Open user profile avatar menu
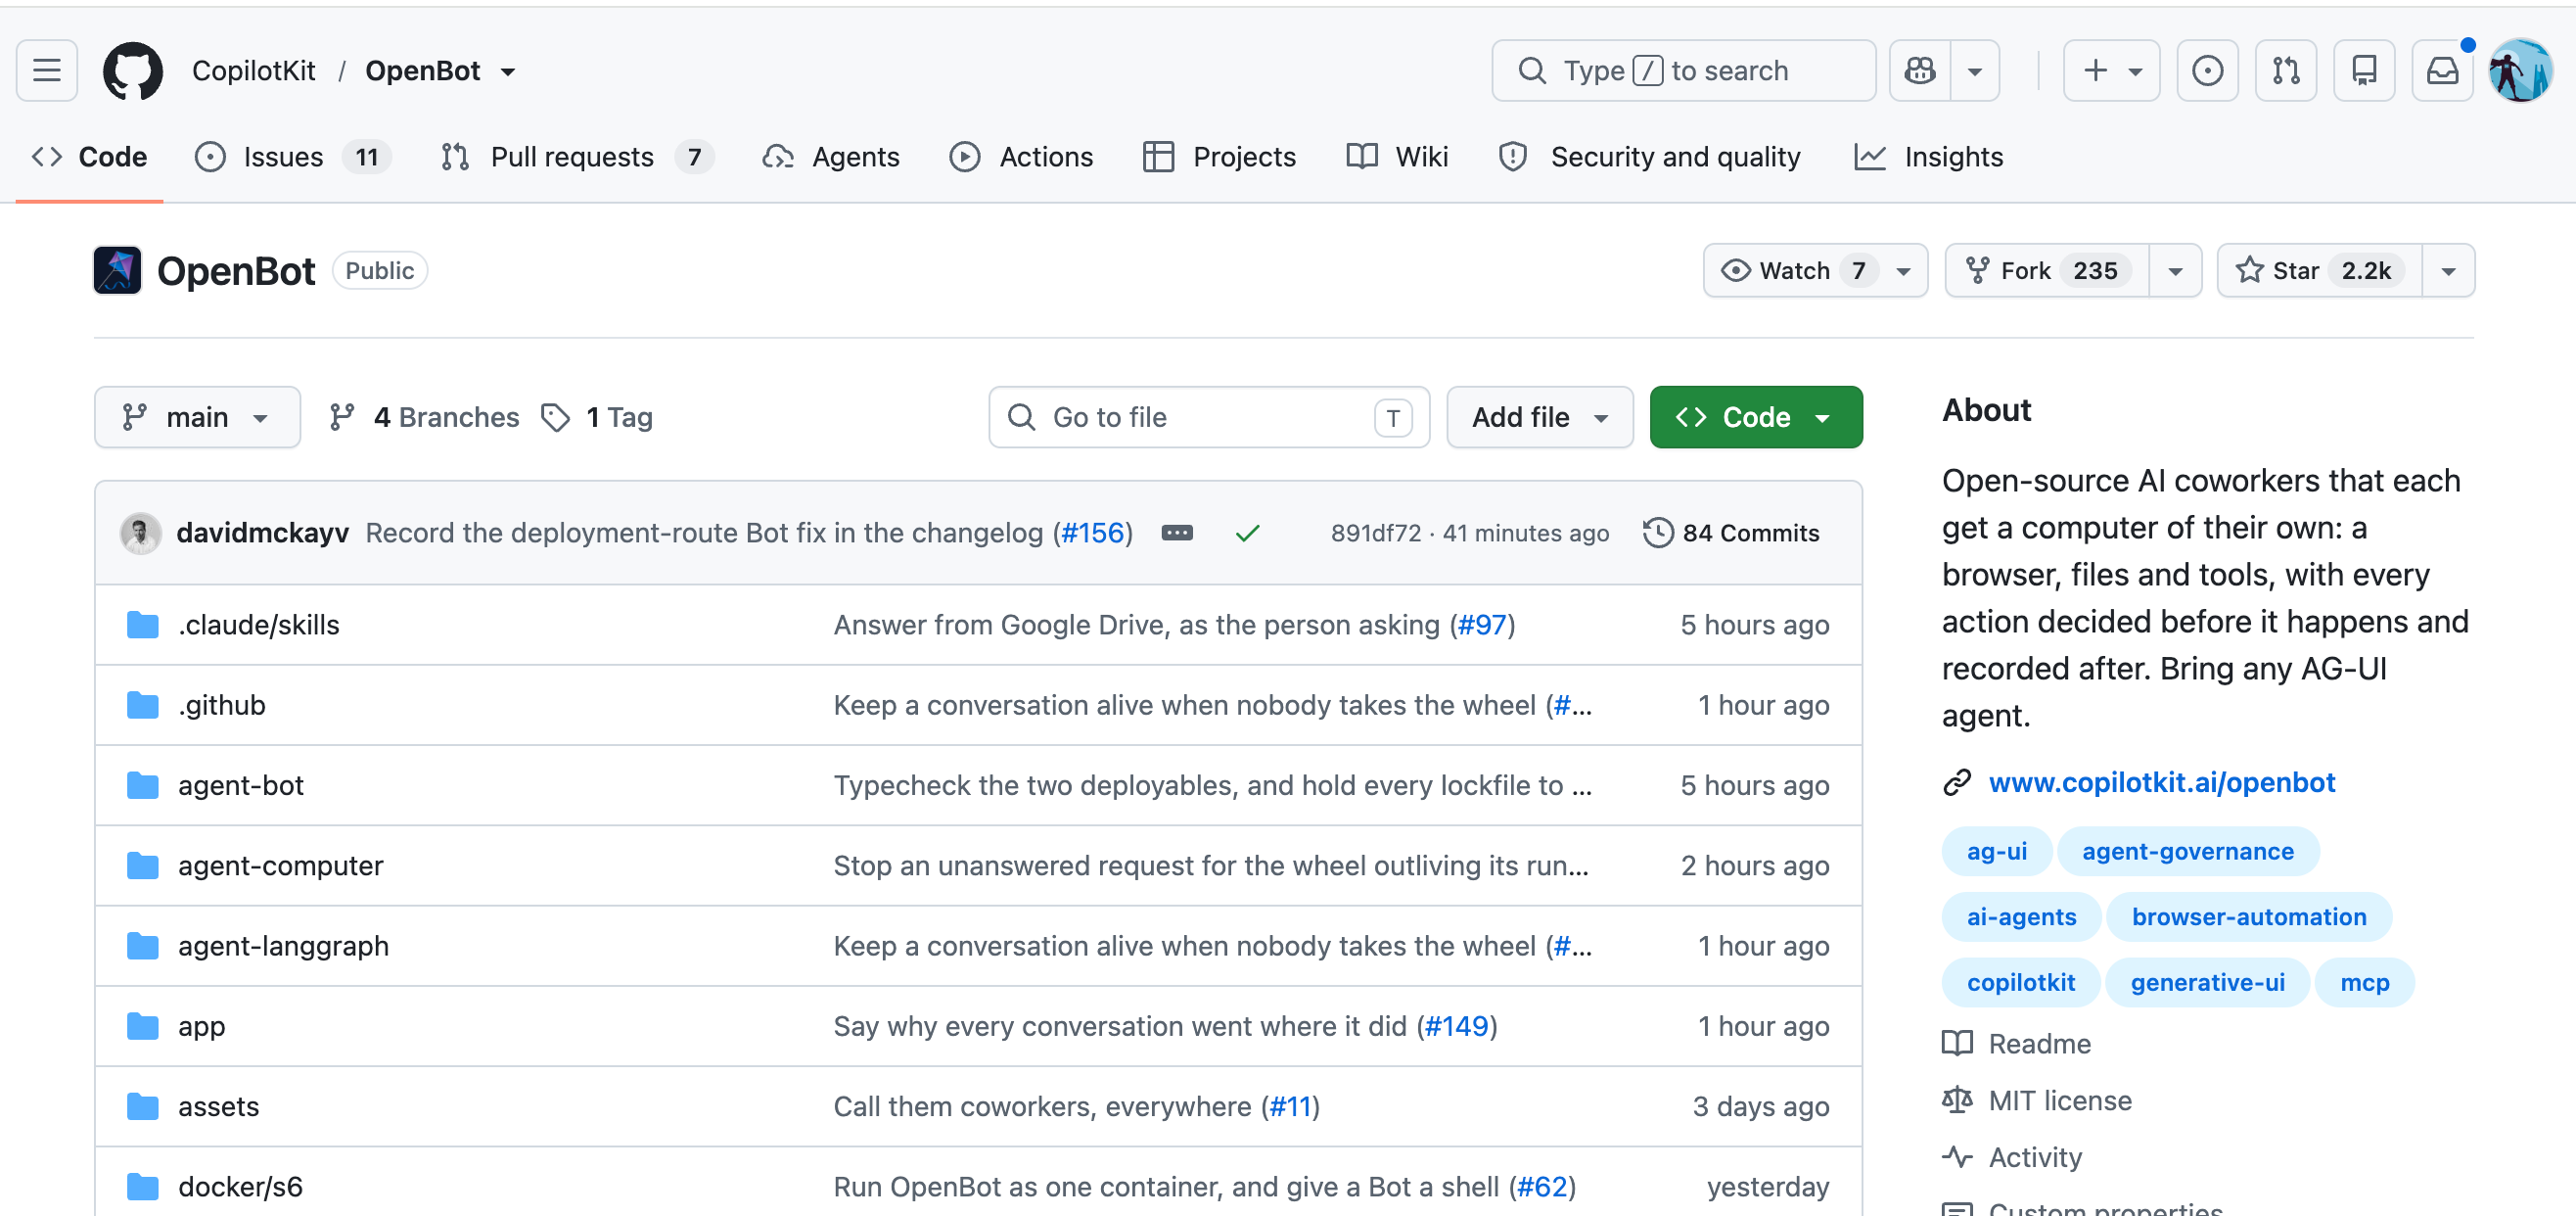 point(2520,71)
